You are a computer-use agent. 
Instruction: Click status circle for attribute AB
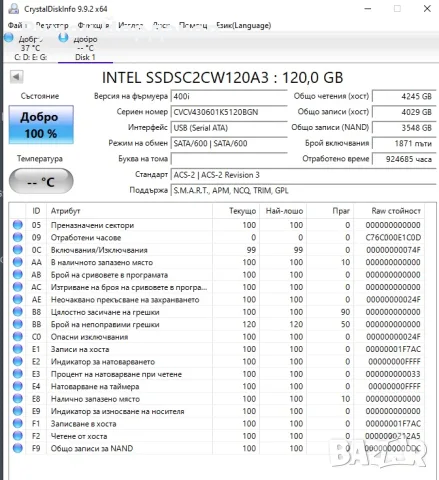pyautogui.click(x=18, y=275)
